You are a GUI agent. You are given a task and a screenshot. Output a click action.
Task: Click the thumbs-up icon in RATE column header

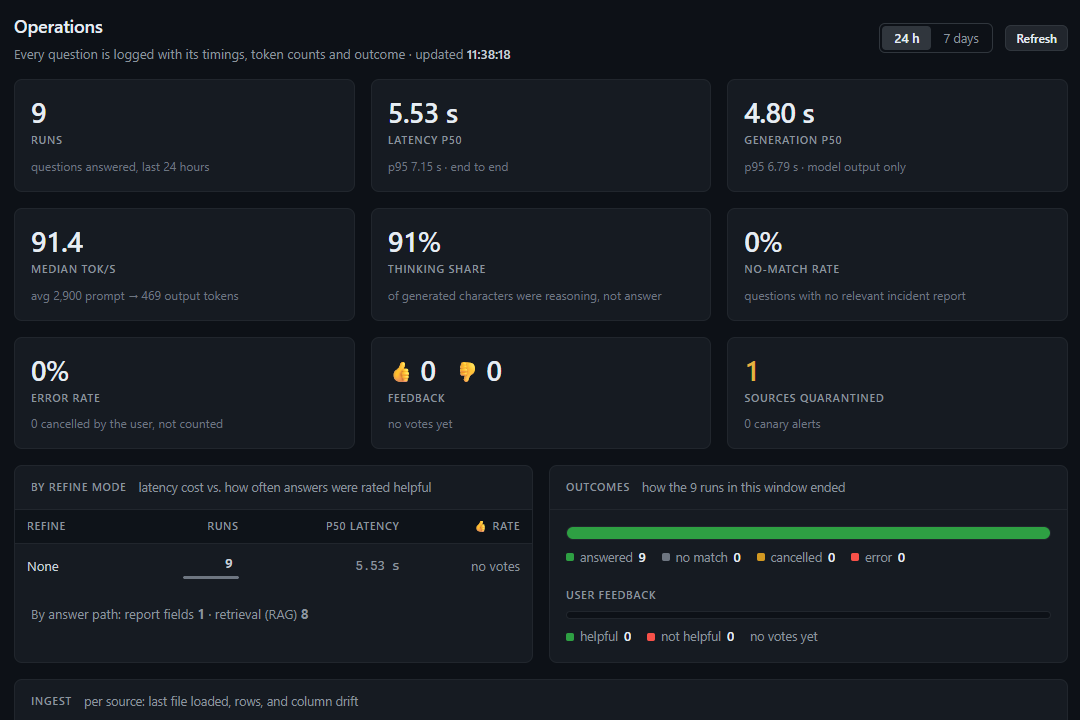click(481, 526)
